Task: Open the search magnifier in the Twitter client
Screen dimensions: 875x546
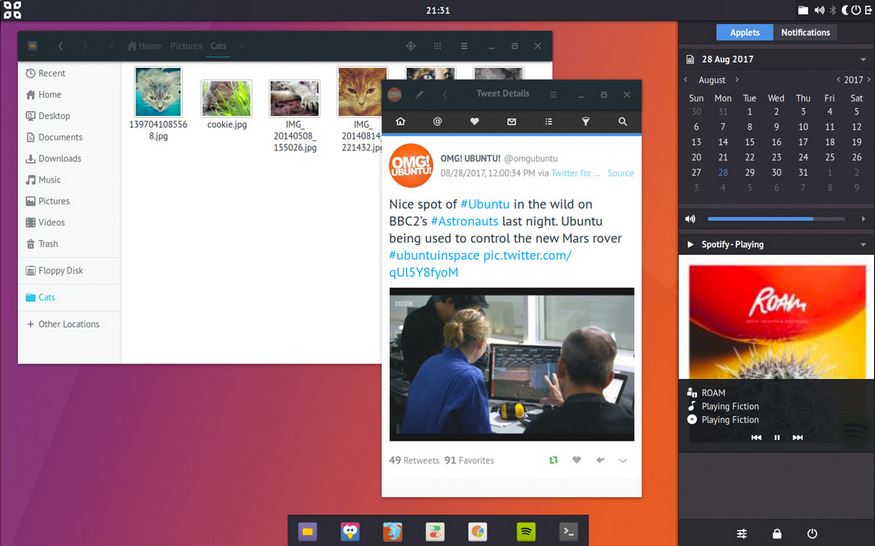Action: (622, 122)
